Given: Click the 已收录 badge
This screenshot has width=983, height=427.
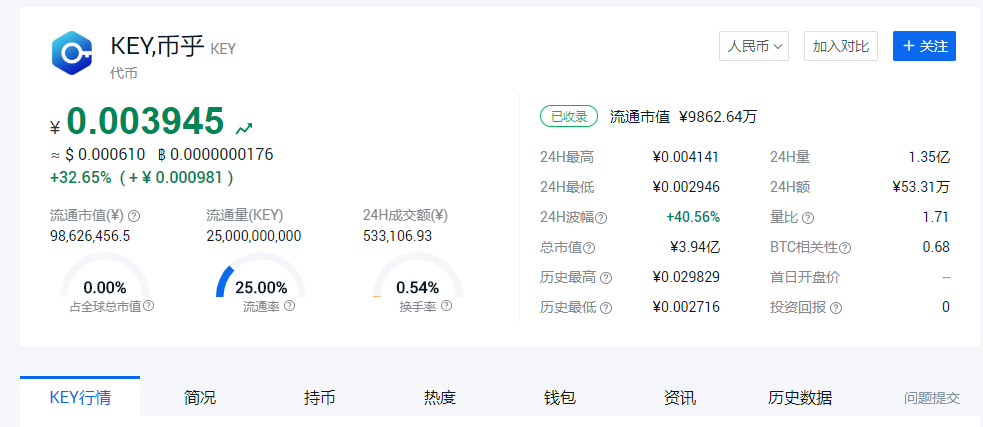Looking at the screenshot, I should (569, 117).
